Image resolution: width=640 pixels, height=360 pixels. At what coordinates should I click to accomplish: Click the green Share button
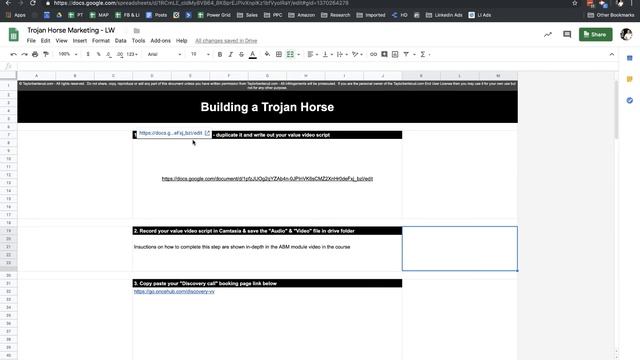[596, 35]
